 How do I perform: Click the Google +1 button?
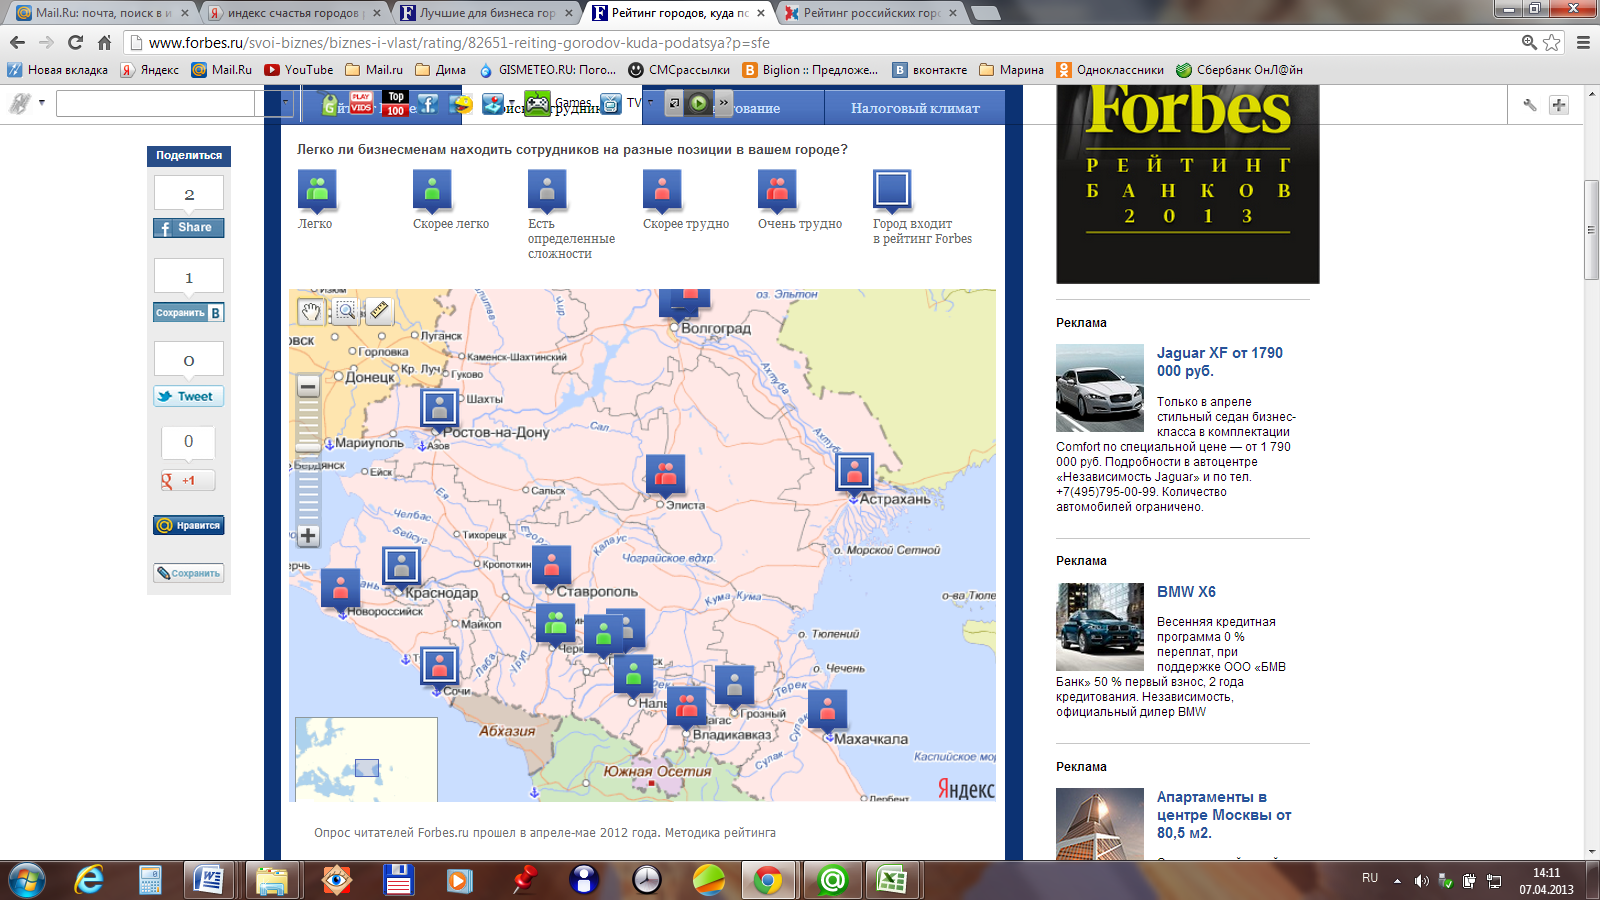(x=189, y=481)
